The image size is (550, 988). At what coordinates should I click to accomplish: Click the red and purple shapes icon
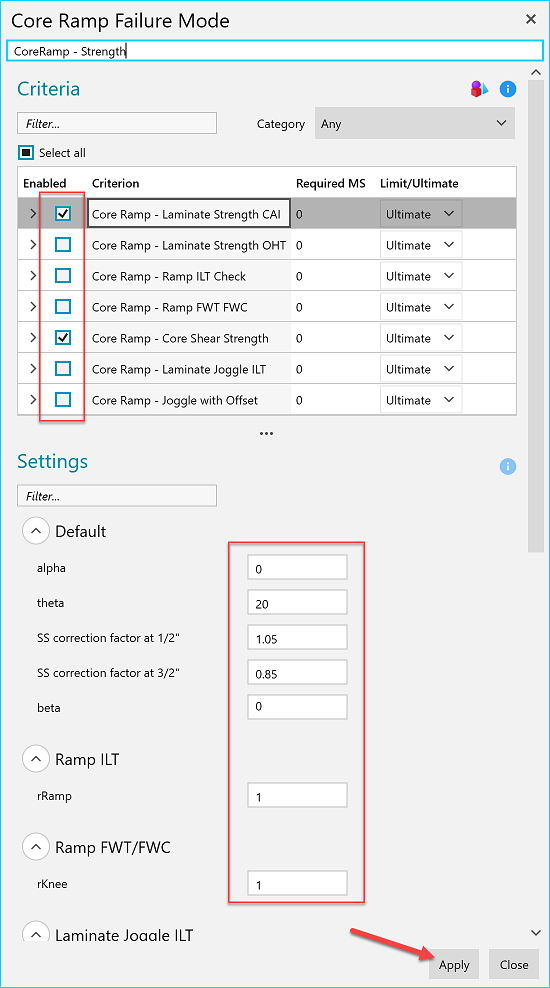point(479,89)
